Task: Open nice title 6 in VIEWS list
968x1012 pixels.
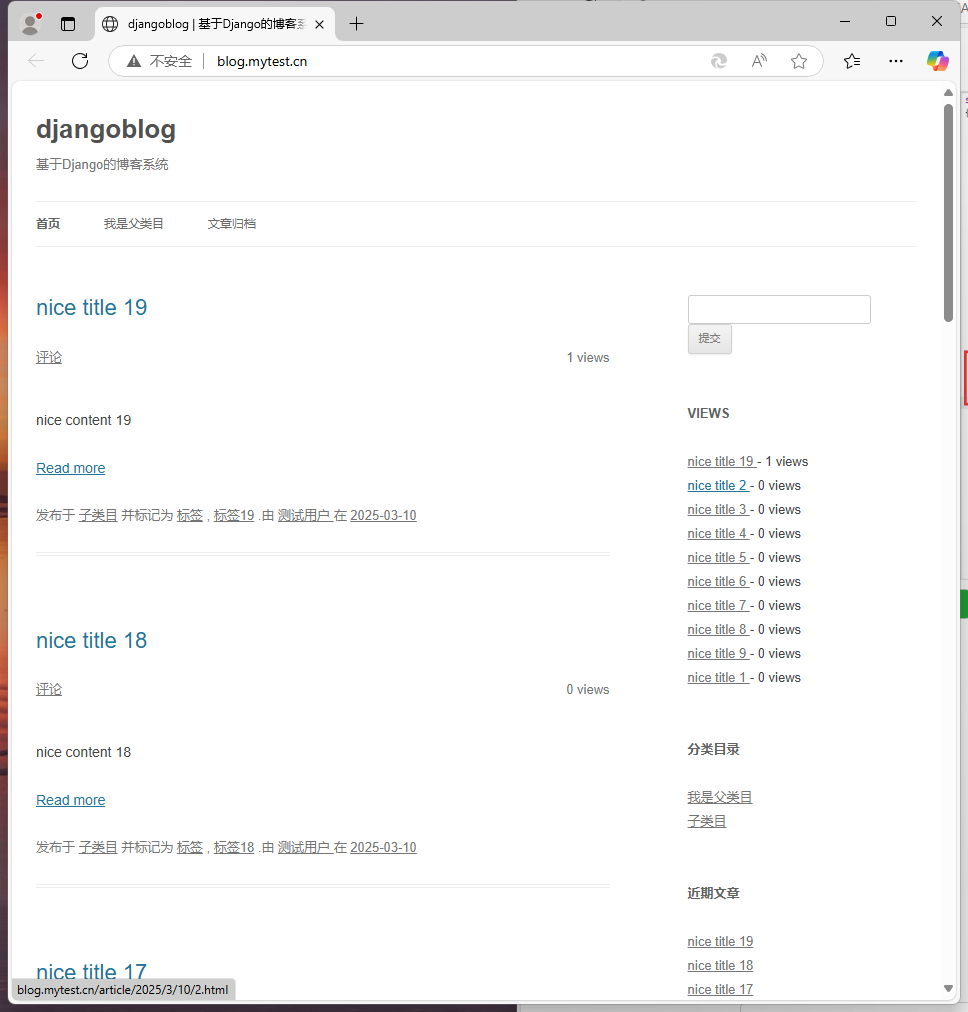Action: coord(717,582)
